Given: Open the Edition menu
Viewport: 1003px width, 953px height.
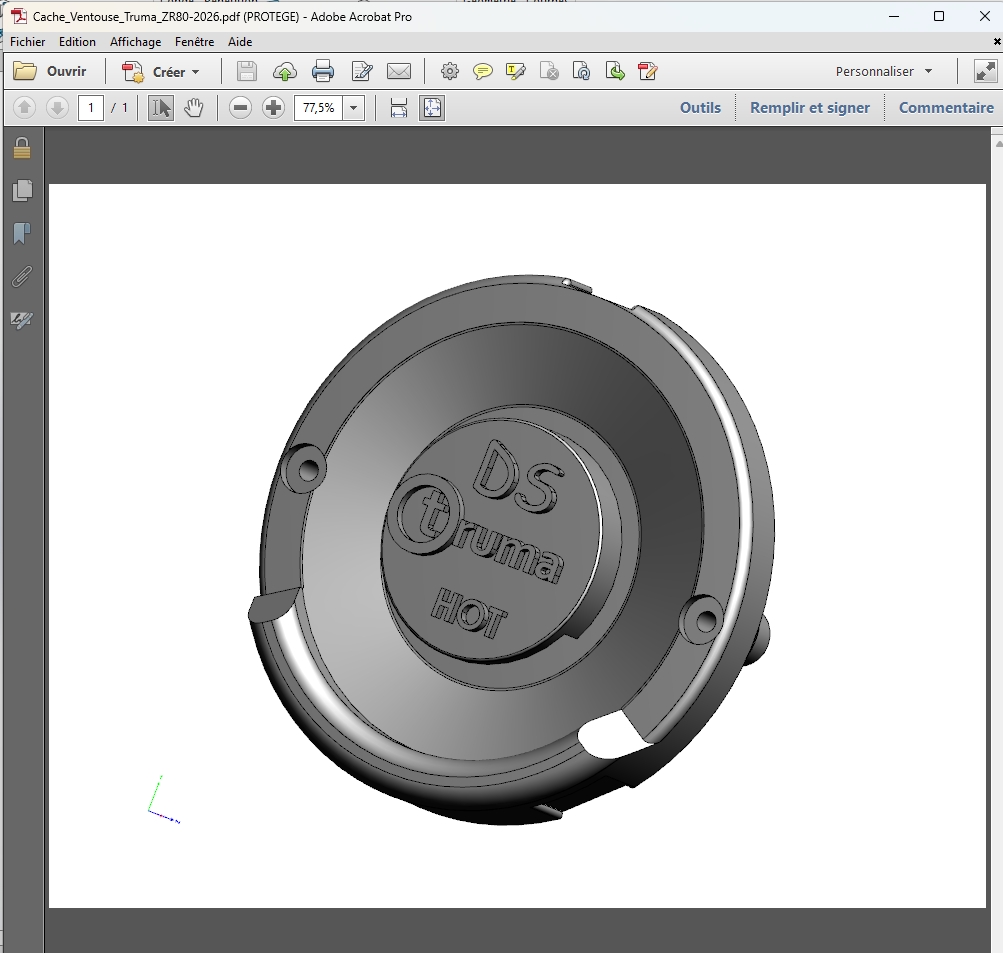Looking at the screenshot, I should pos(77,42).
